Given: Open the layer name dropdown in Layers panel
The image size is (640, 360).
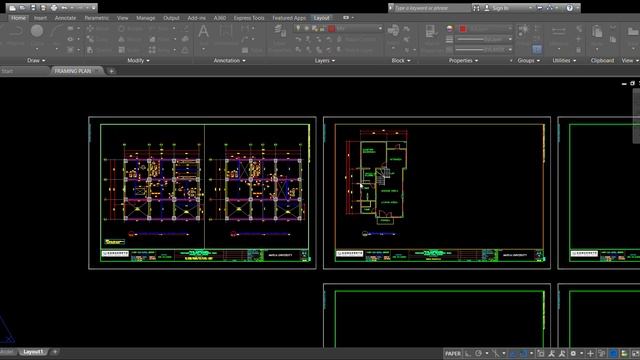Looking at the screenshot, I should point(380,29).
